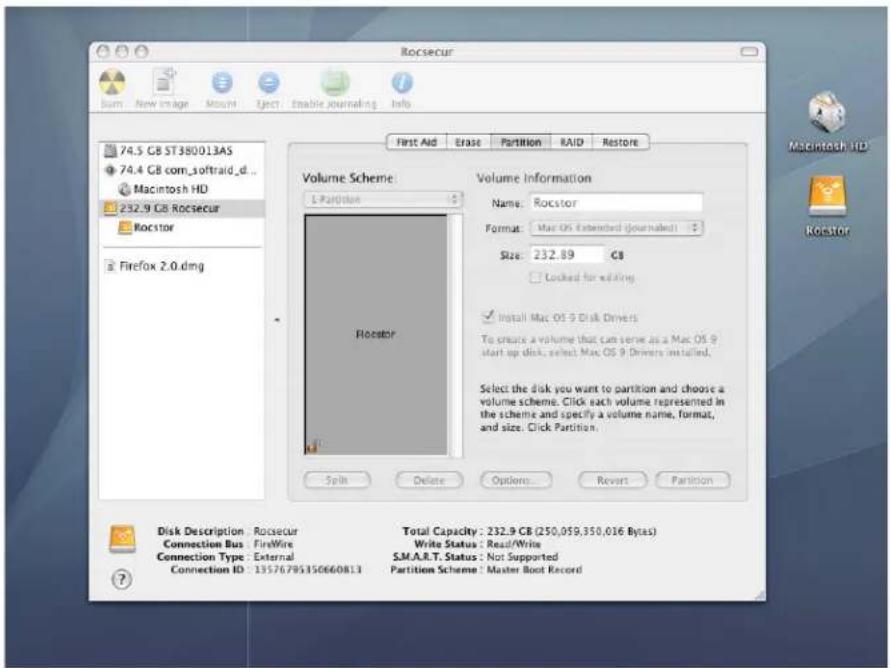Switch to the First Aid tab
This screenshot has height=668, width=890.
417,142
